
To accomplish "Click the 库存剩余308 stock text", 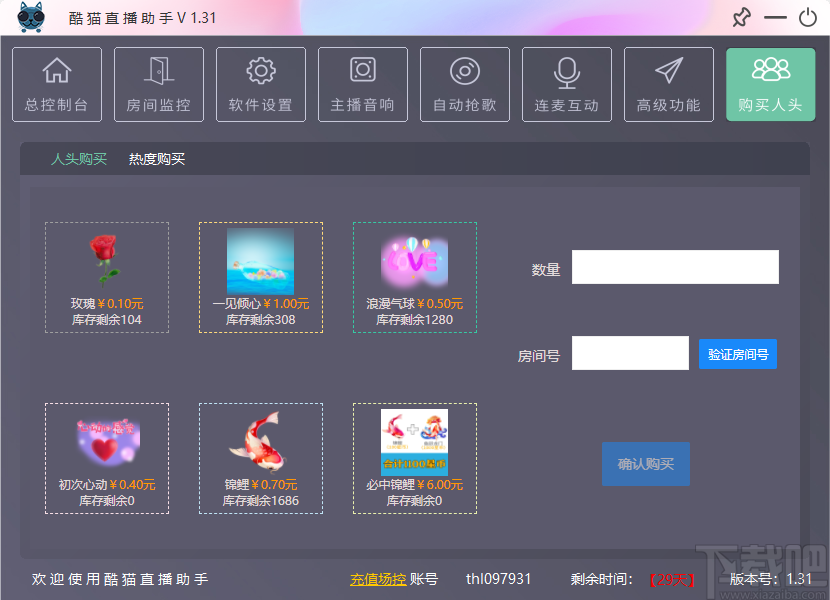I will click(261, 320).
